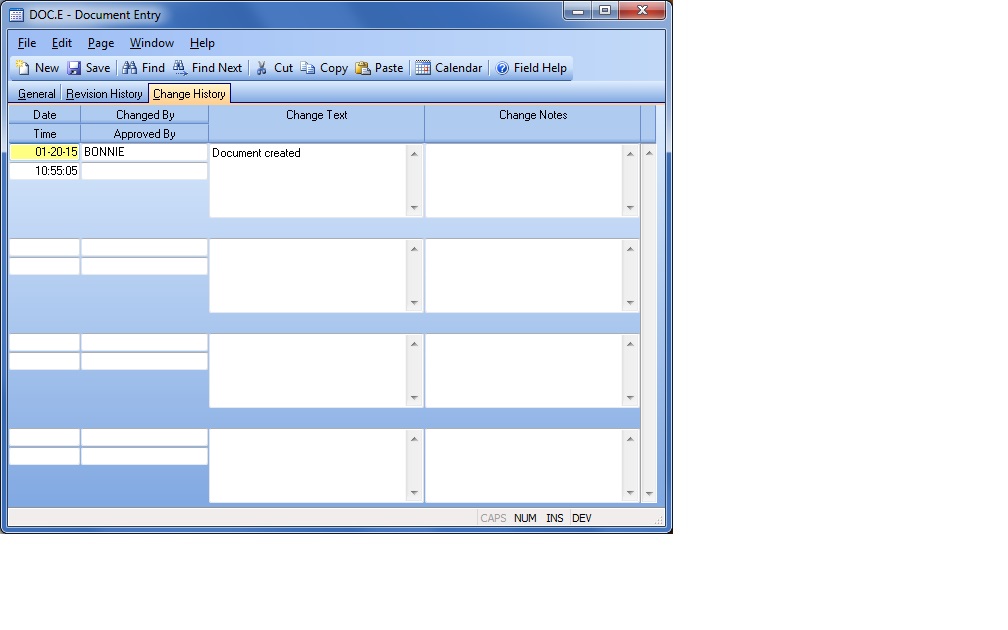Click the Change Notes column header

click(532, 115)
